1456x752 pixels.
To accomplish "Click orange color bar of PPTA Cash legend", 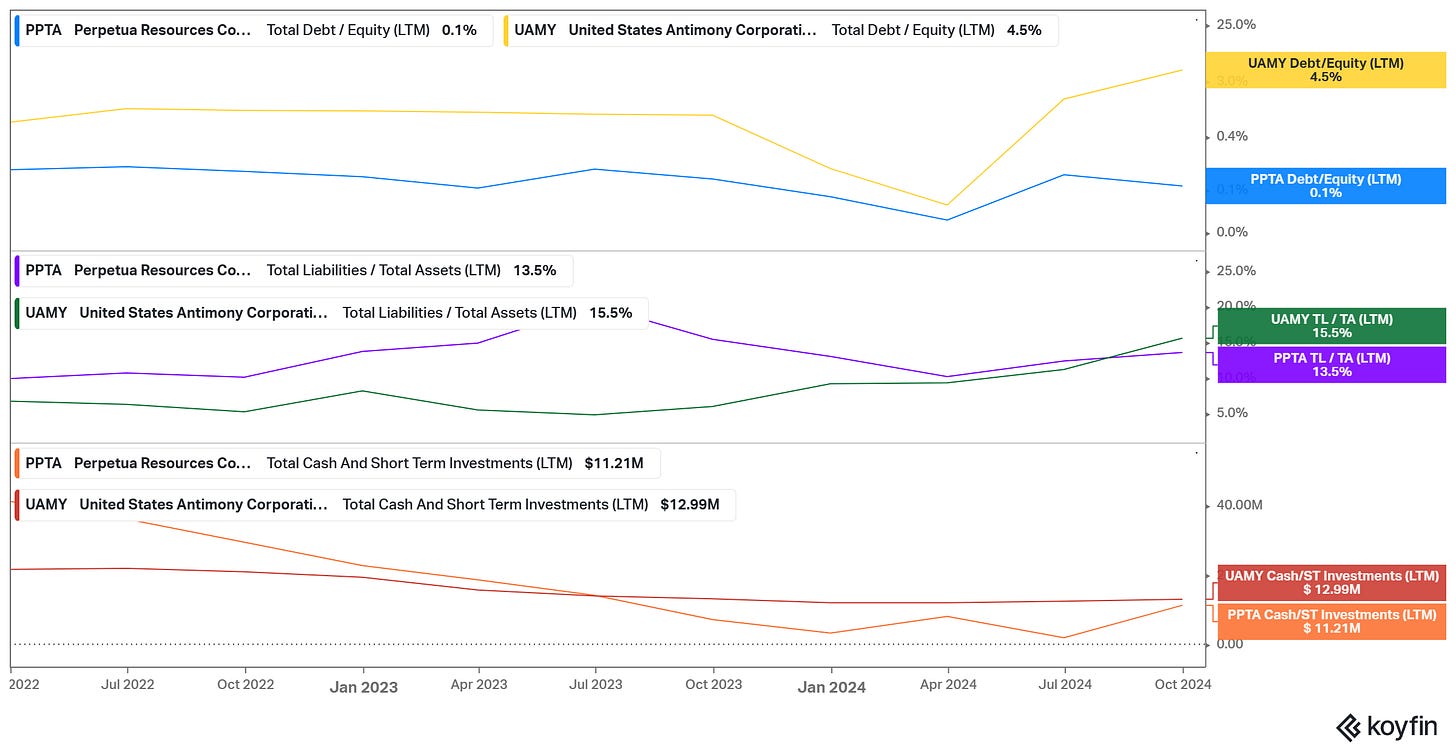I will [18, 463].
